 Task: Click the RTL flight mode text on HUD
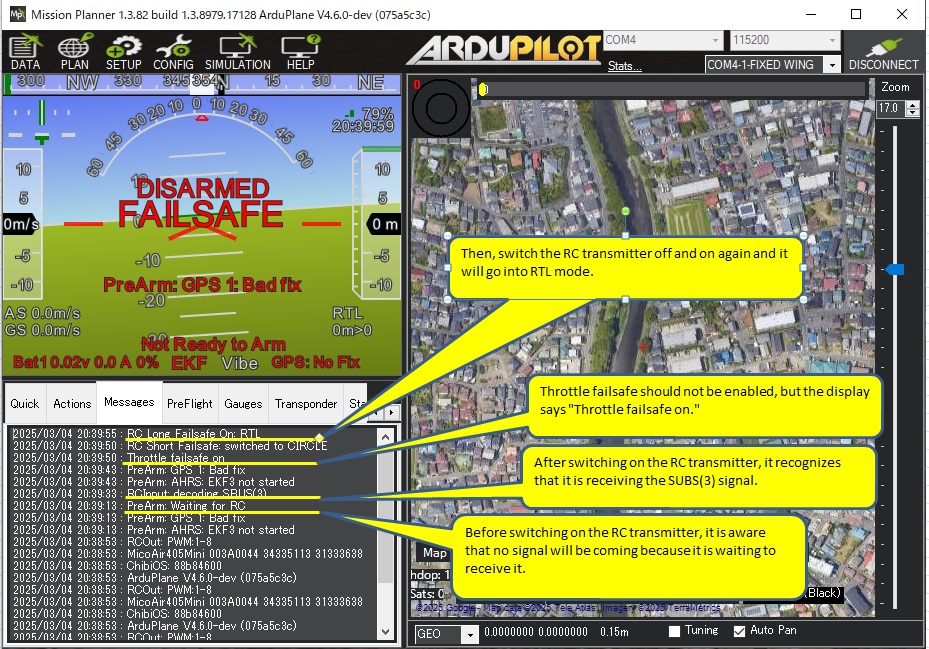tap(347, 314)
